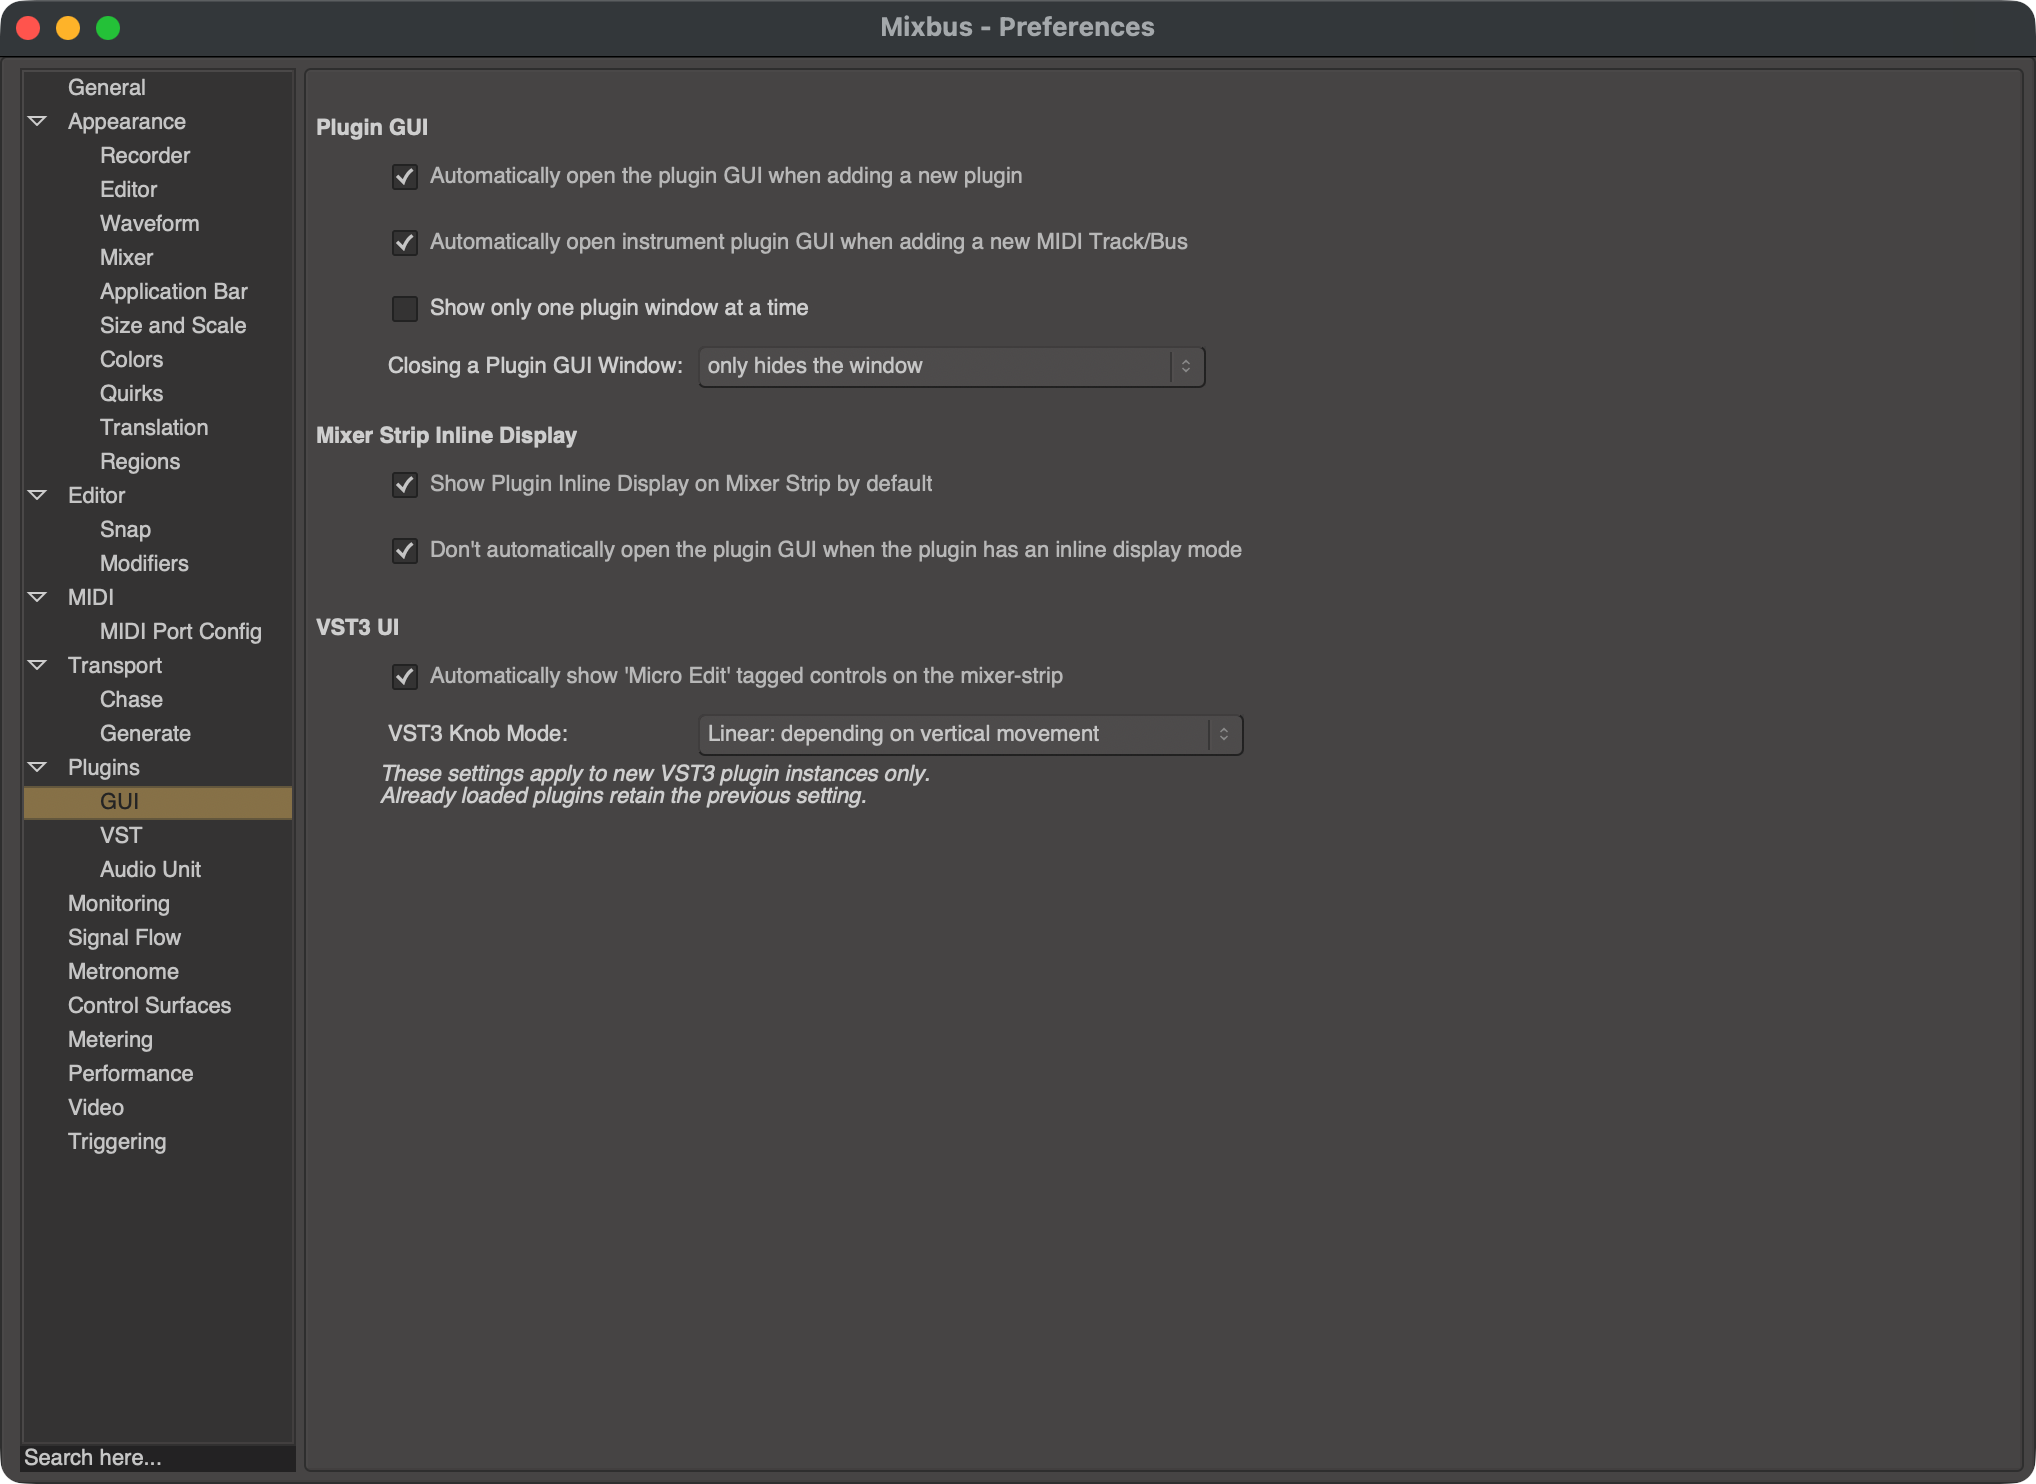Collapse the Plugins tree section
Viewport: 2036px width, 1484px height.
click(x=38, y=767)
